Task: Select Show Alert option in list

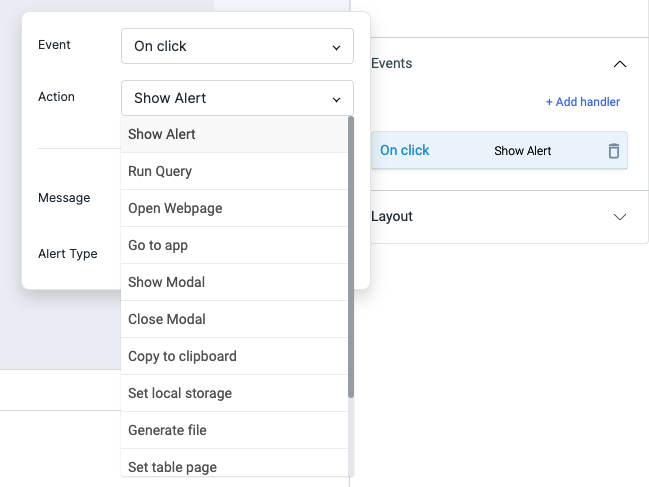Action: [x=162, y=134]
